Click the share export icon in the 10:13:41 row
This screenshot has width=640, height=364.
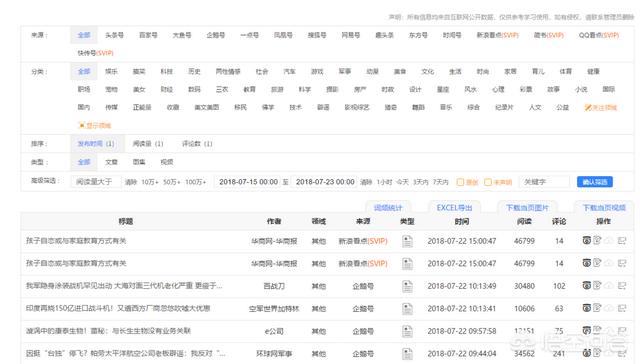coord(622,308)
